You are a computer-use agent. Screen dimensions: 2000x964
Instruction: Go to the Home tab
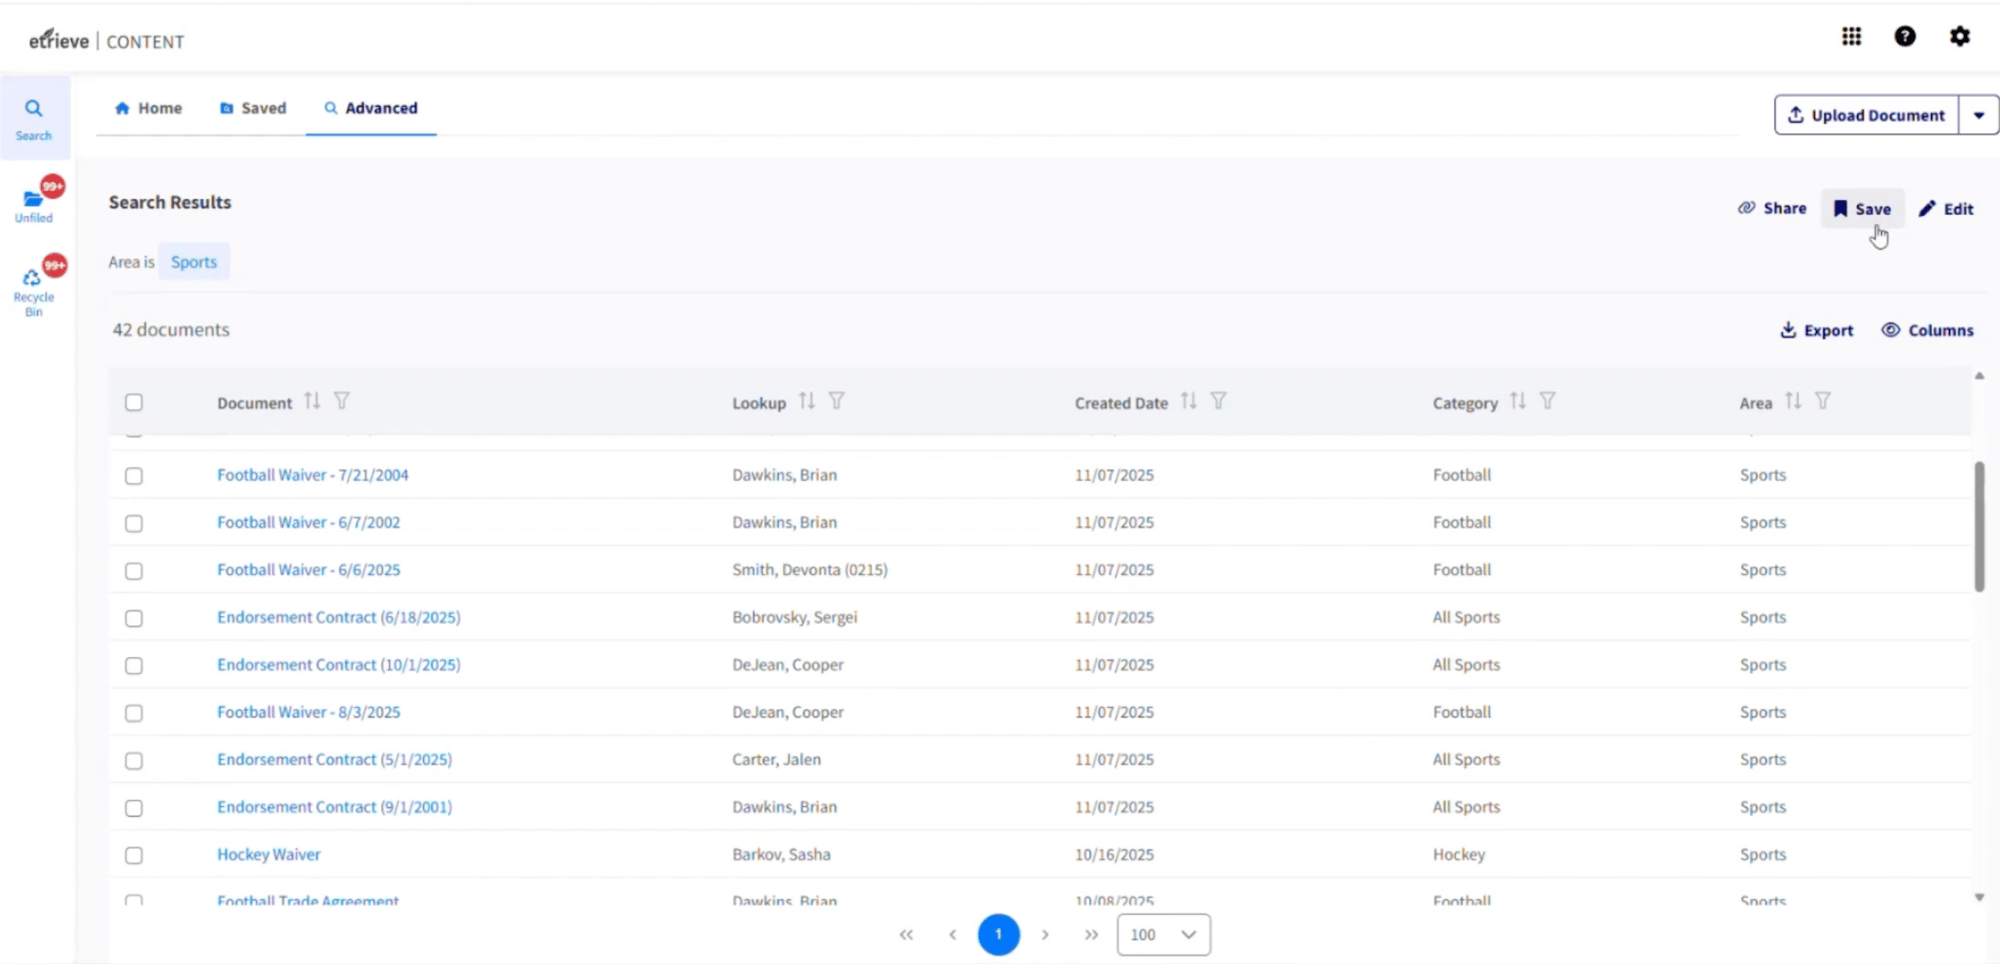coord(148,108)
